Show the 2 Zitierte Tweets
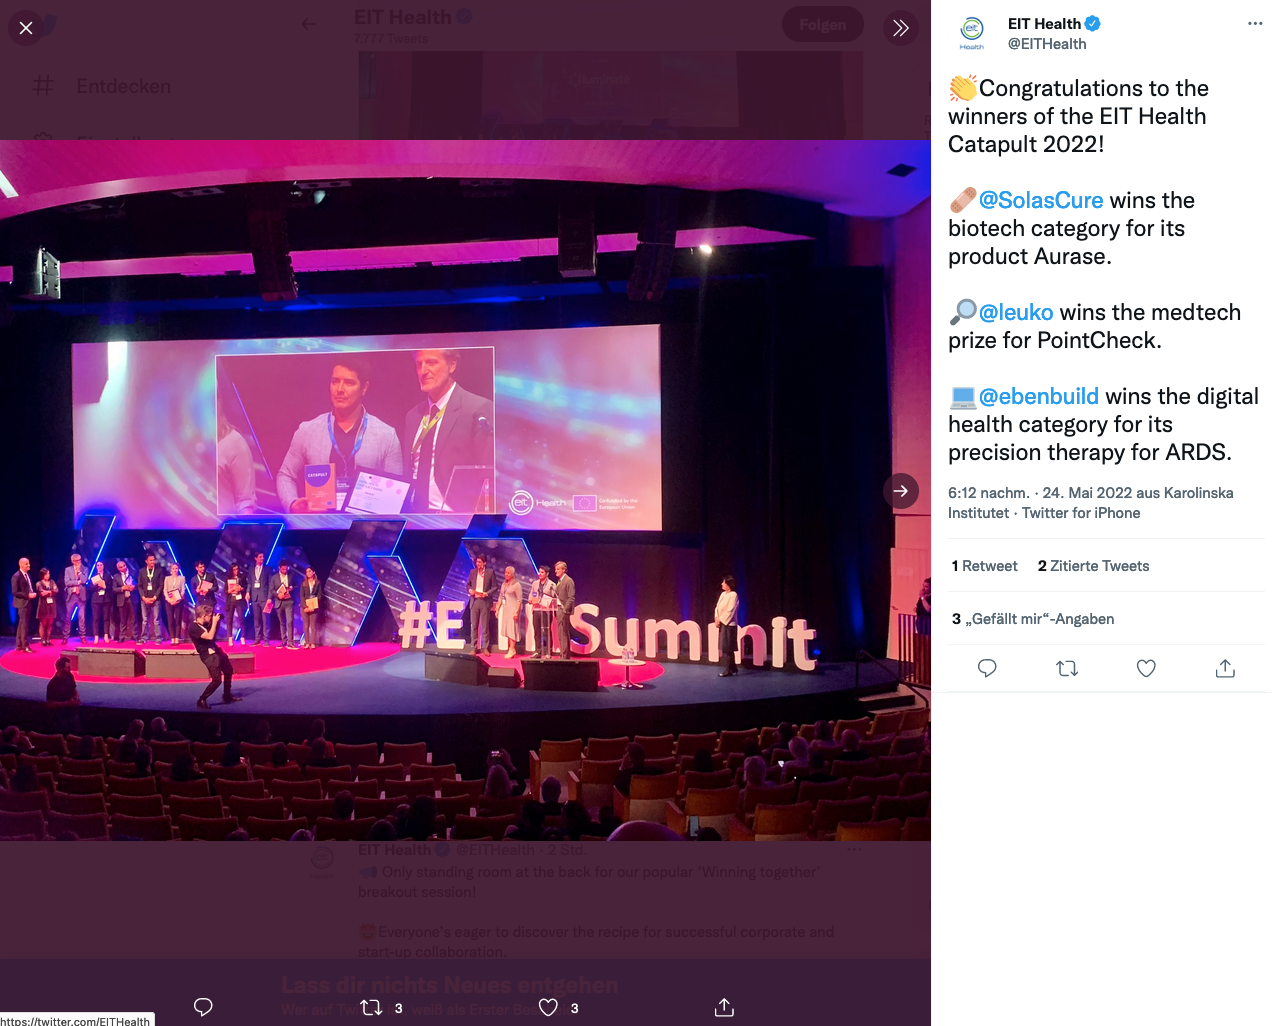The height and width of the screenshot is (1026, 1272). 1094,566
